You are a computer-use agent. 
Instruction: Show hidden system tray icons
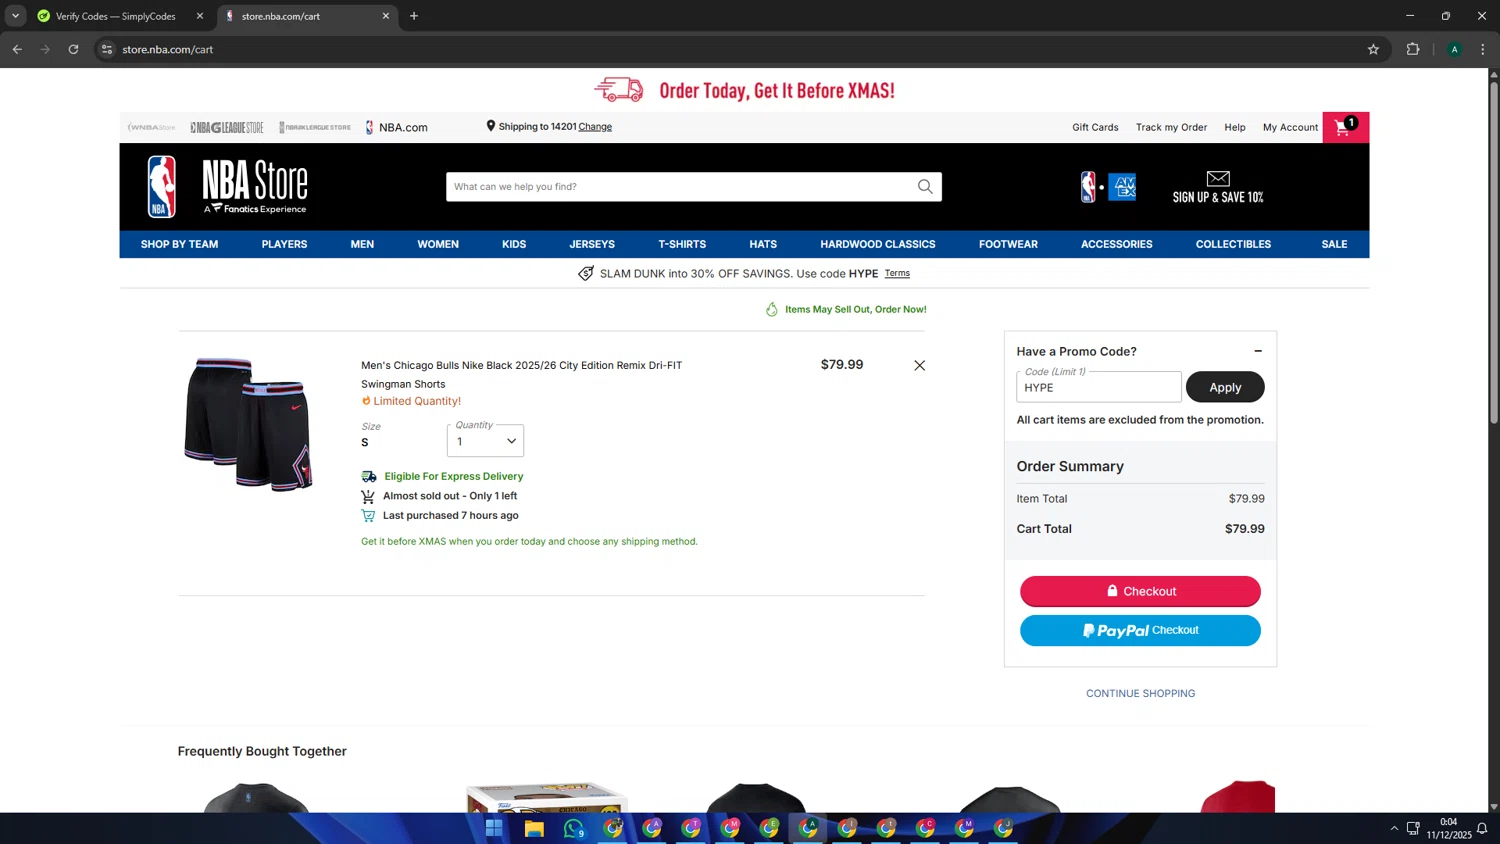tap(1394, 828)
